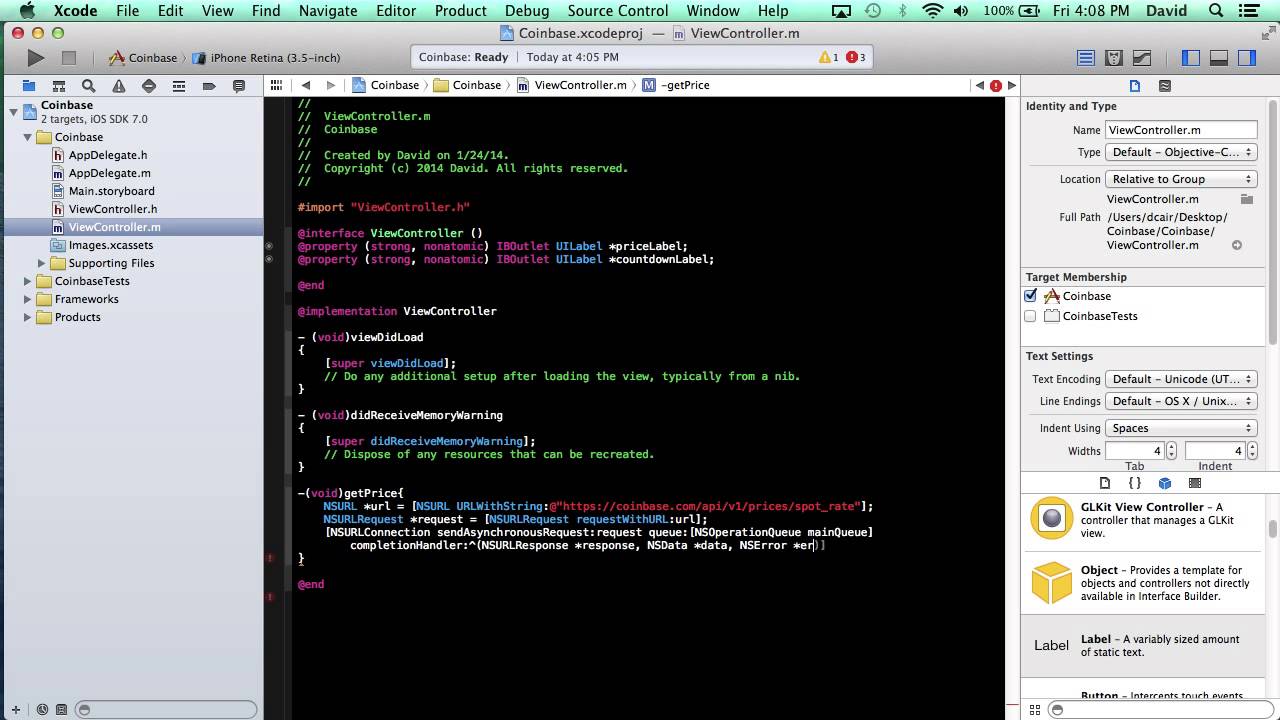The width and height of the screenshot is (1280, 720).
Task: Switch library to icon grid view
Action: 1036,710
